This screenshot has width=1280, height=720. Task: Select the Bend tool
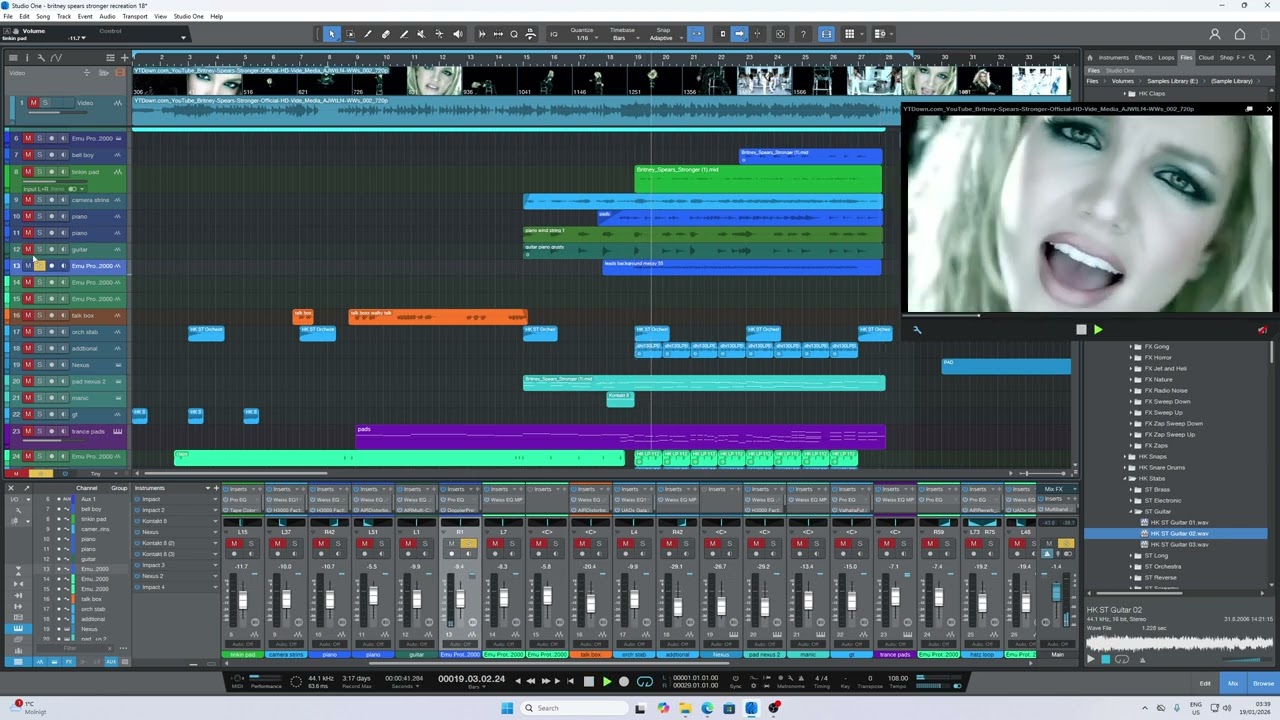pyautogui.click(x=439, y=34)
